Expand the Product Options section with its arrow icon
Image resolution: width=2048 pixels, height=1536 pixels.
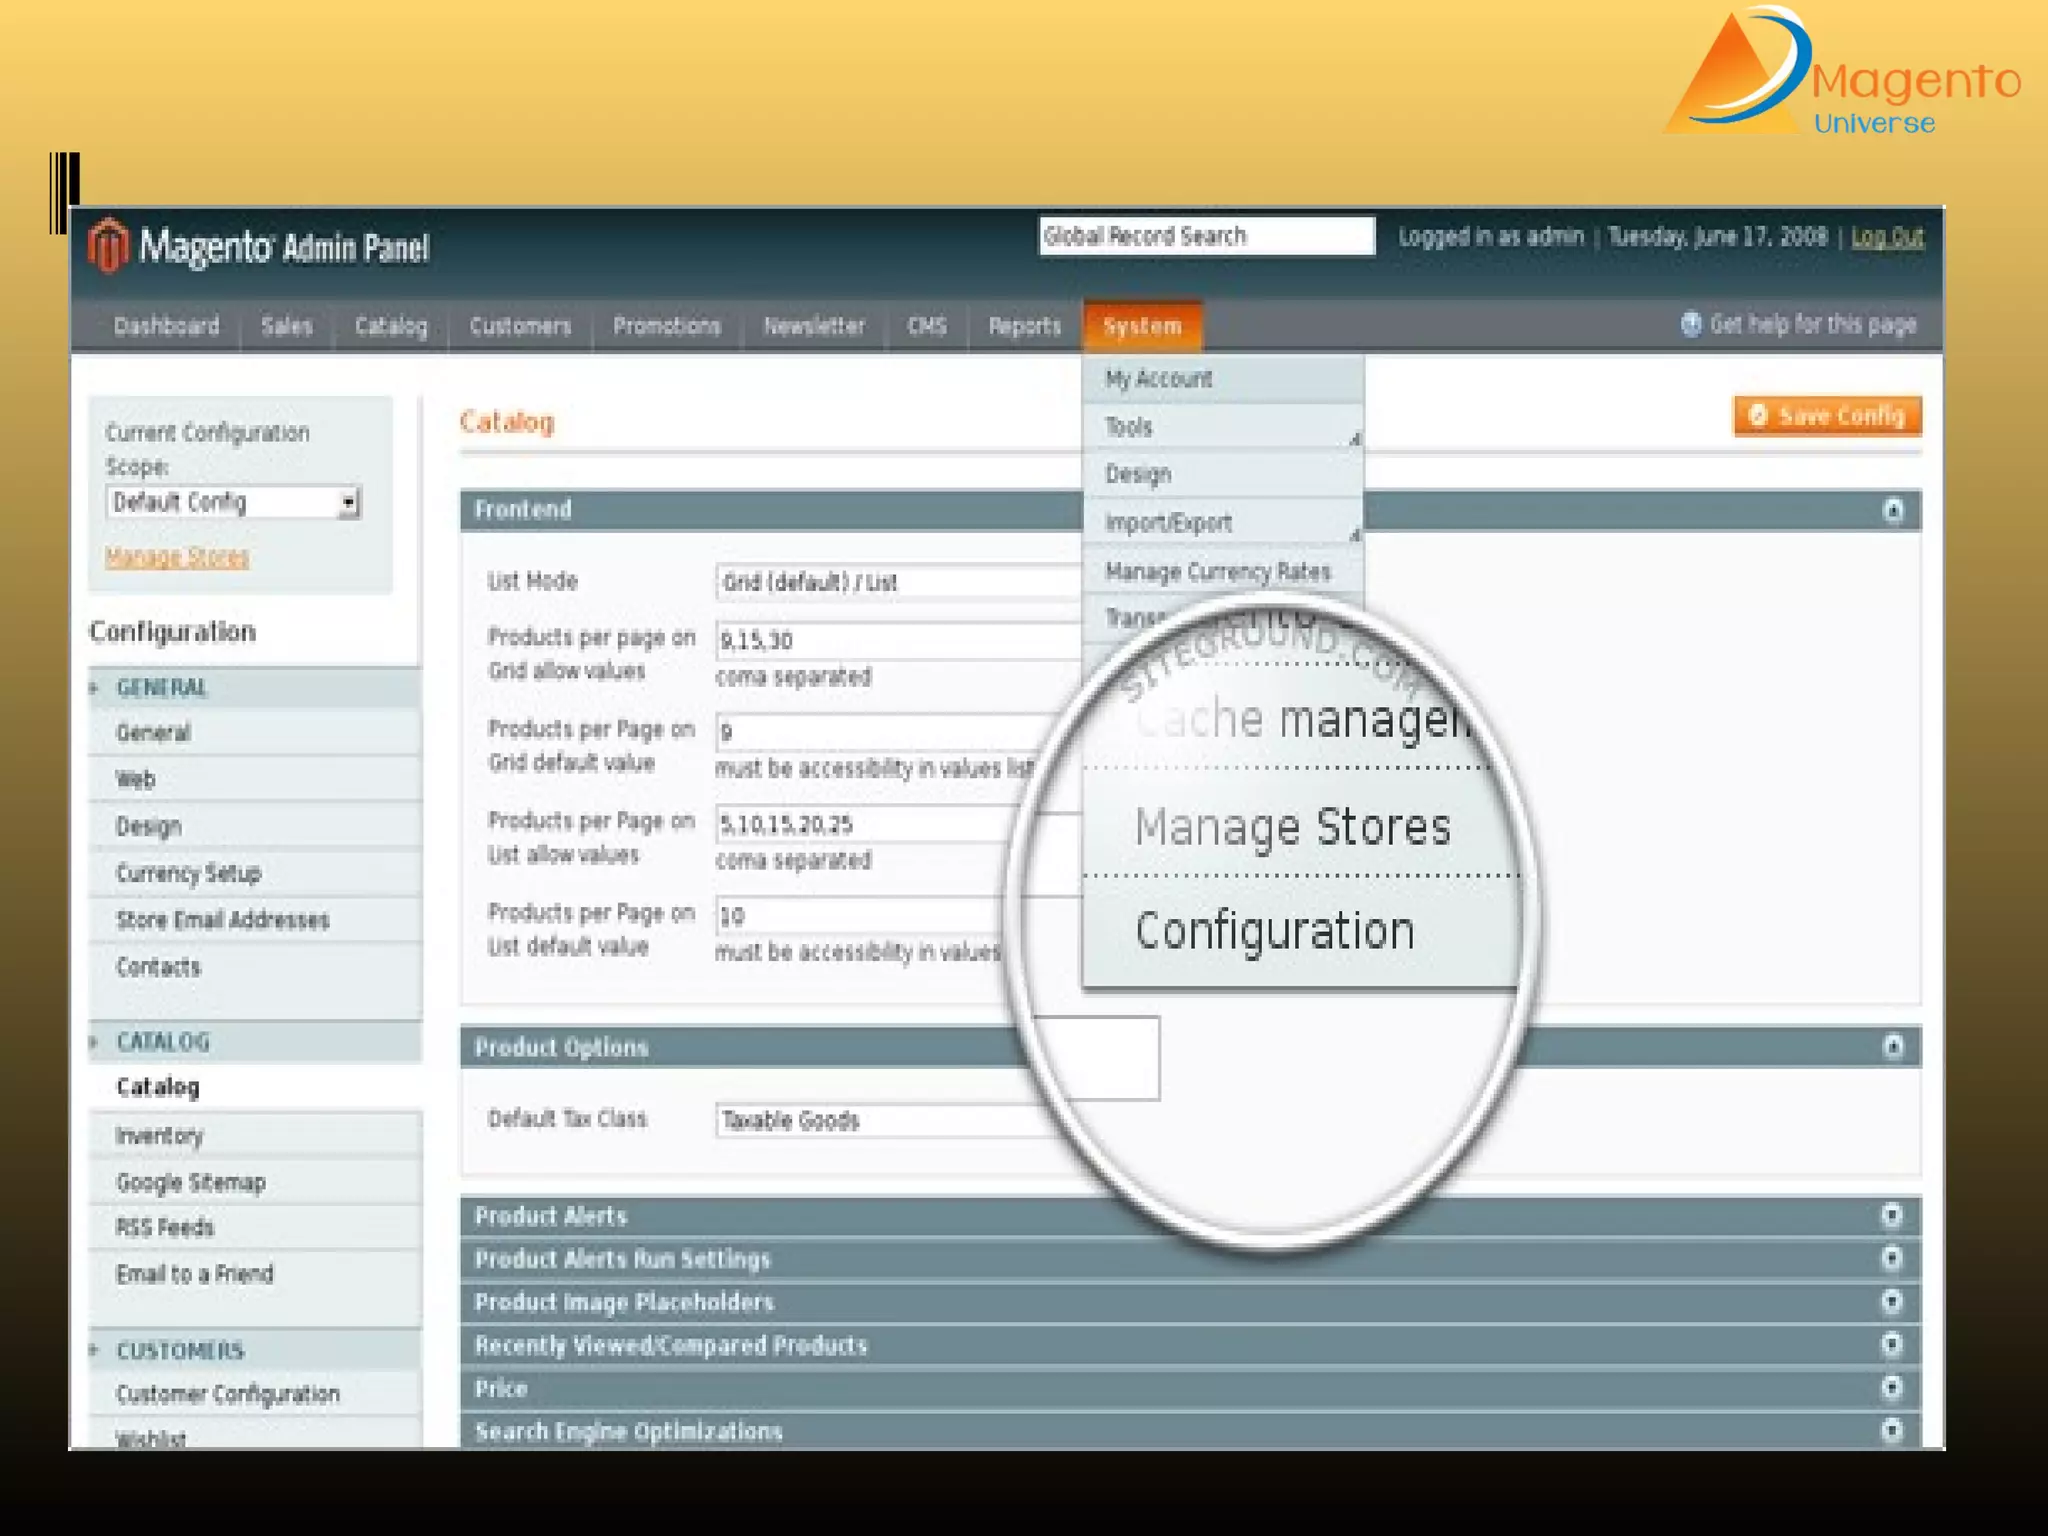coord(1892,1047)
